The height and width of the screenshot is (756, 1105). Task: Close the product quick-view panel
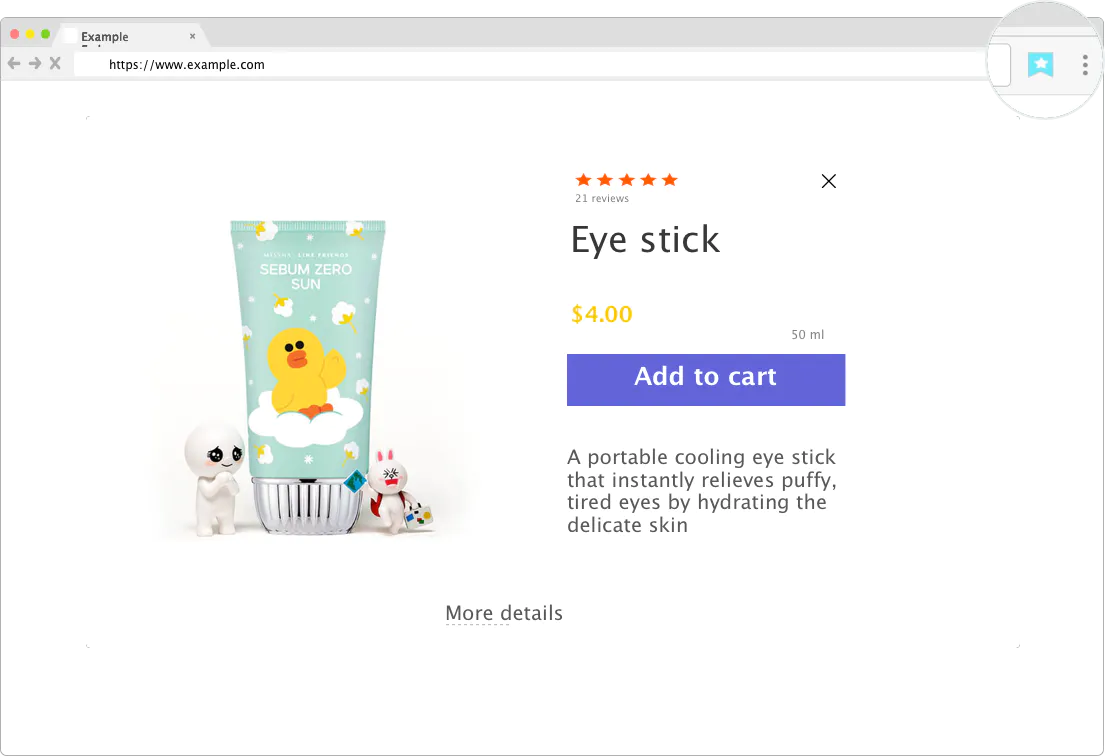point(829,181)
